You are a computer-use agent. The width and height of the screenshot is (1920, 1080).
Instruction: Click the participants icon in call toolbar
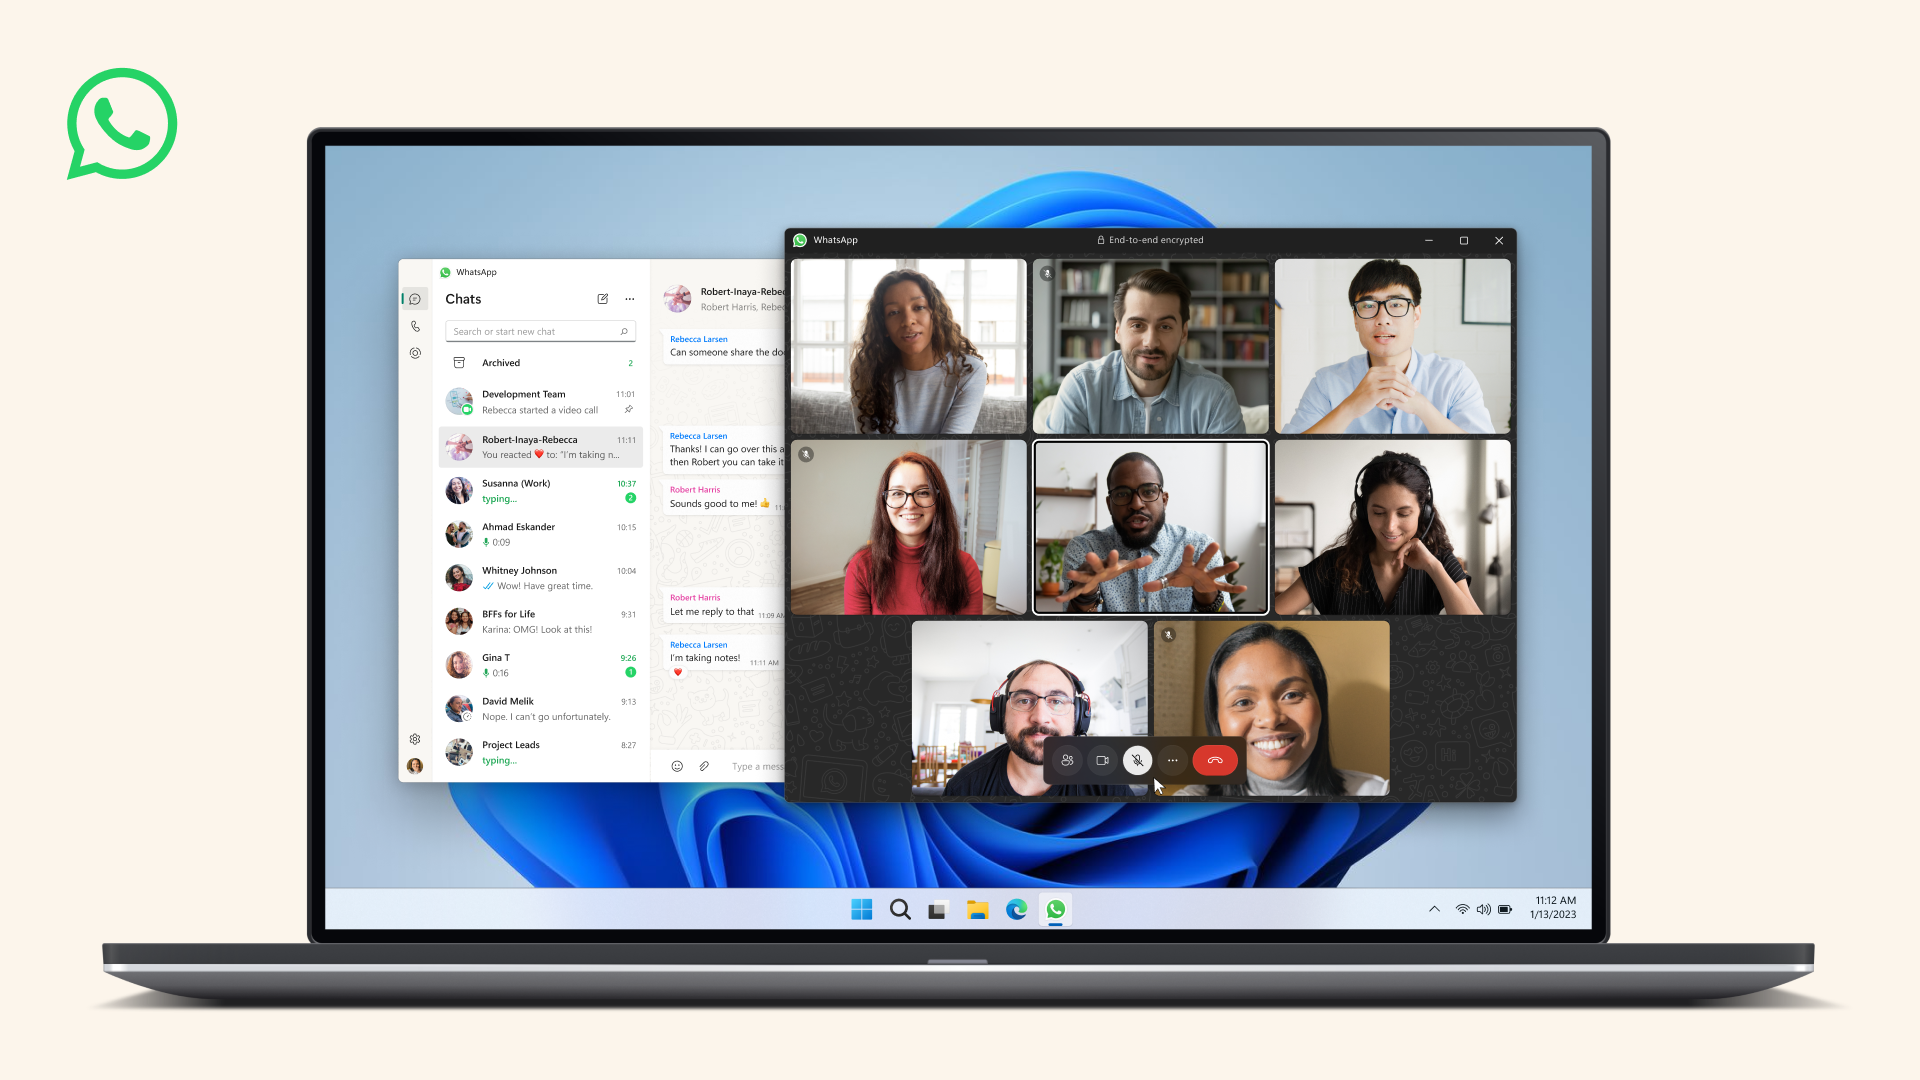(1065, 760)
